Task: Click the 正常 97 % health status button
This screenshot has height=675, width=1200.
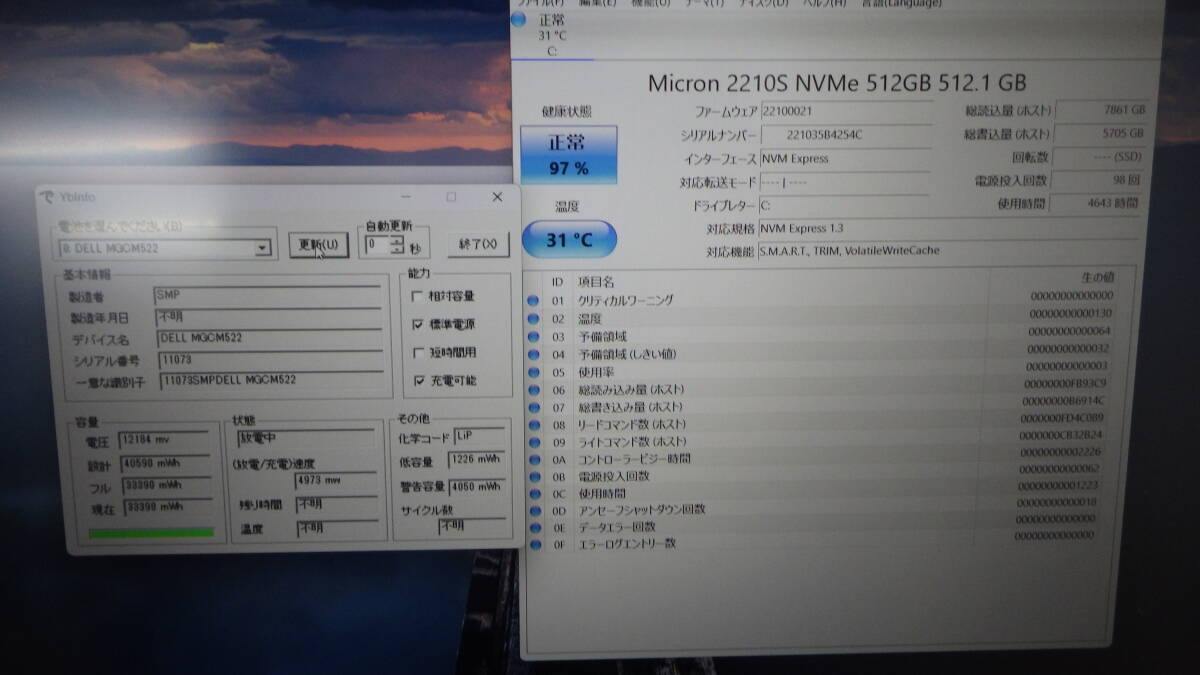Action: [x=568, y=155]
